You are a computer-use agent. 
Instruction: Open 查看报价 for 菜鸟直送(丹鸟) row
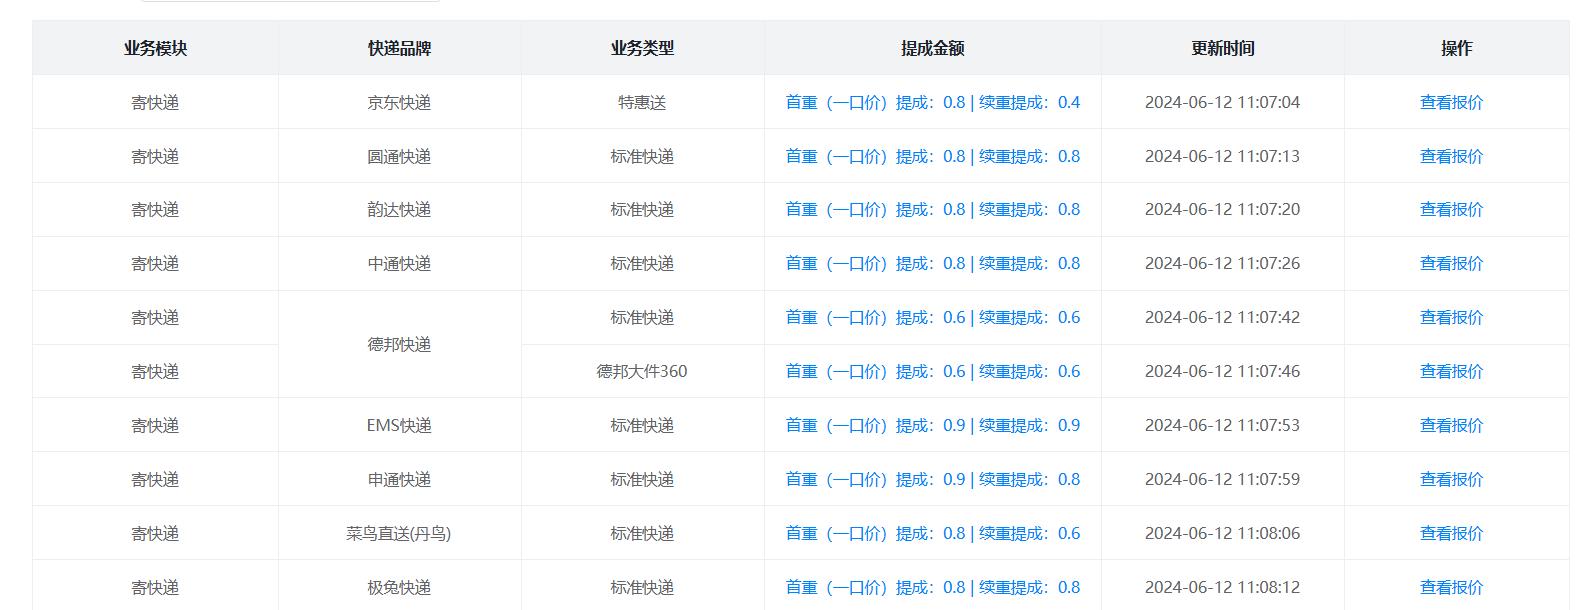(x=1451, y=533)
